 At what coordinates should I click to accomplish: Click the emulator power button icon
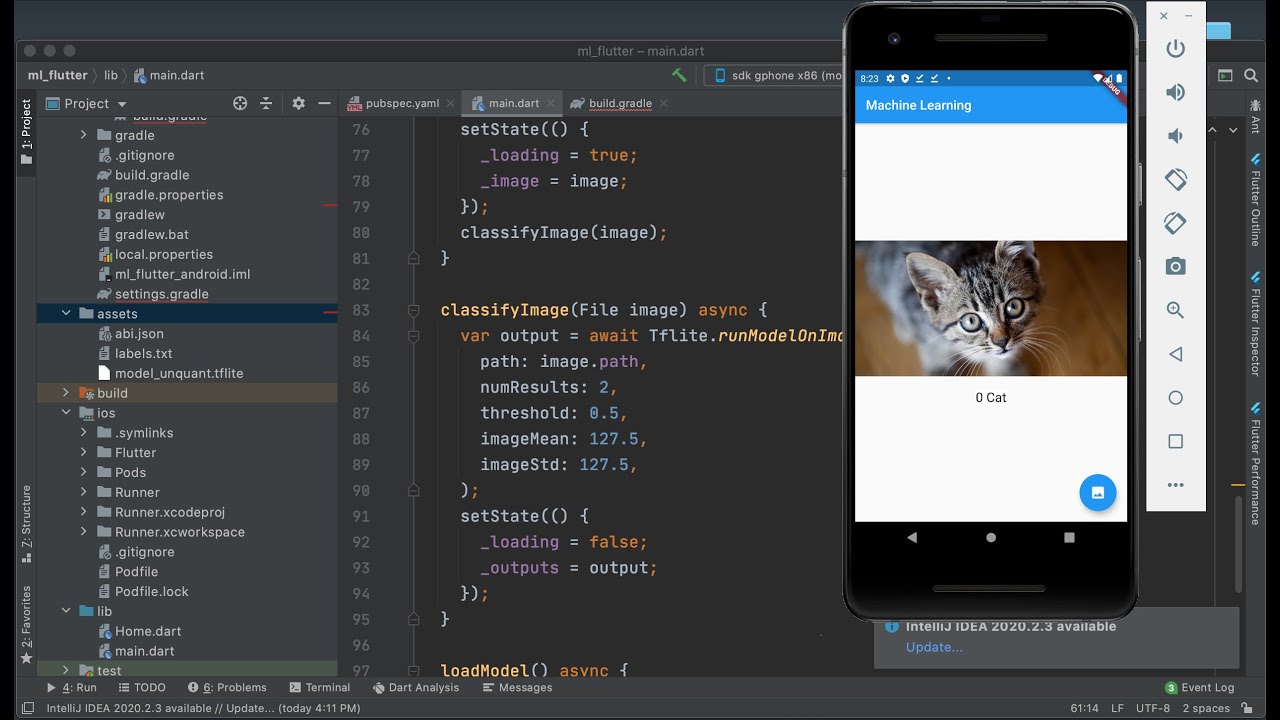(1175, 49)
